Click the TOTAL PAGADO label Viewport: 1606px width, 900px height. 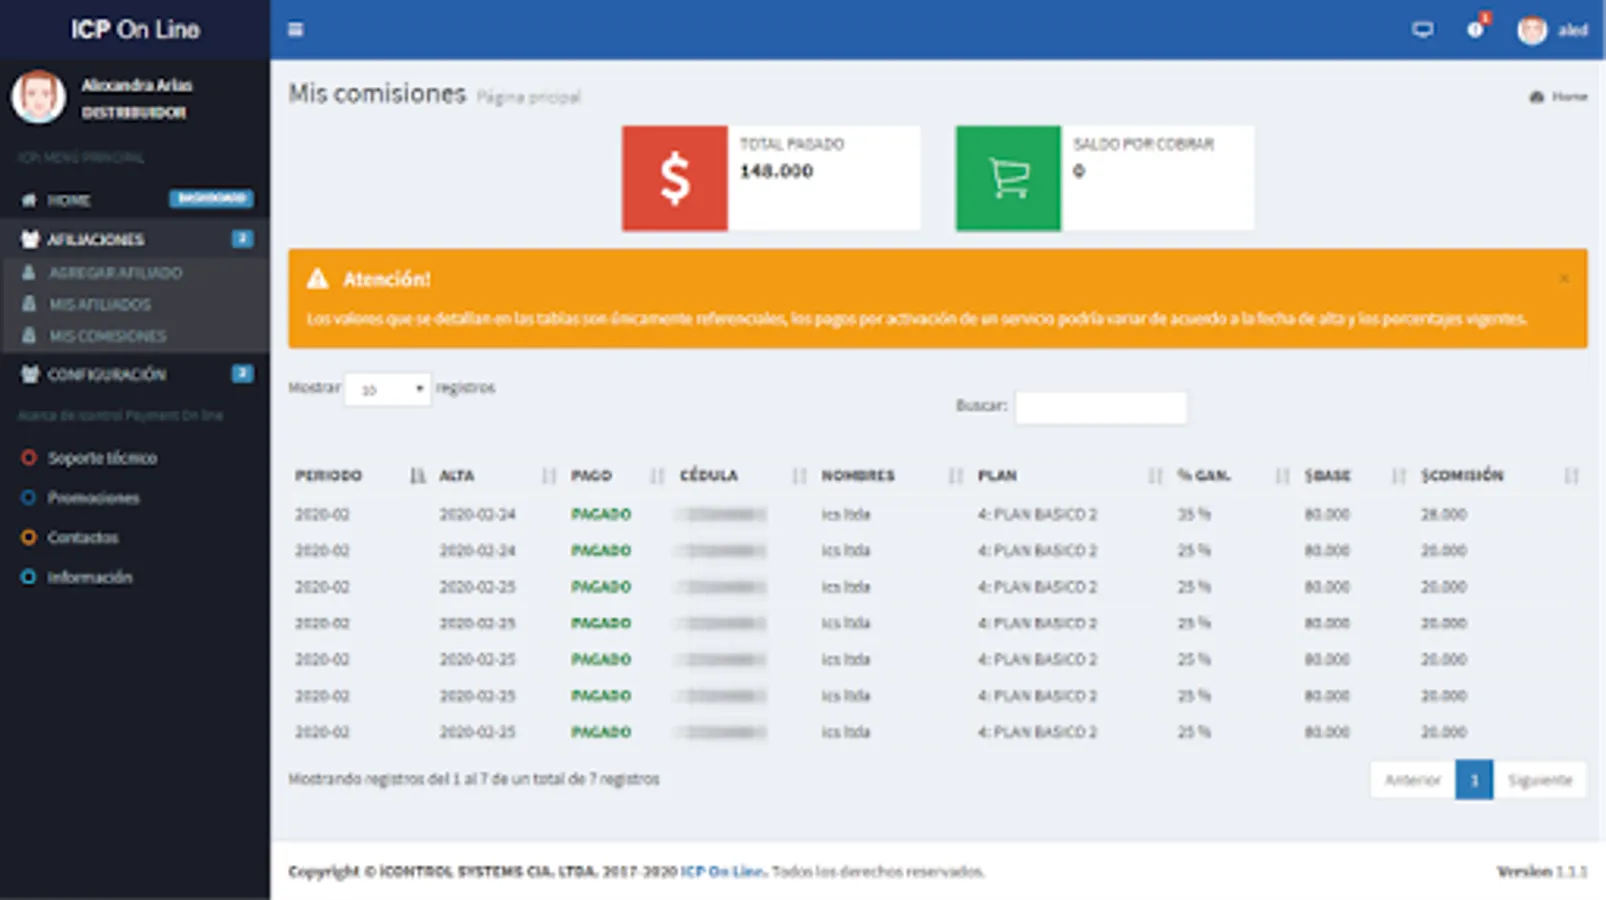click(792, 144)
